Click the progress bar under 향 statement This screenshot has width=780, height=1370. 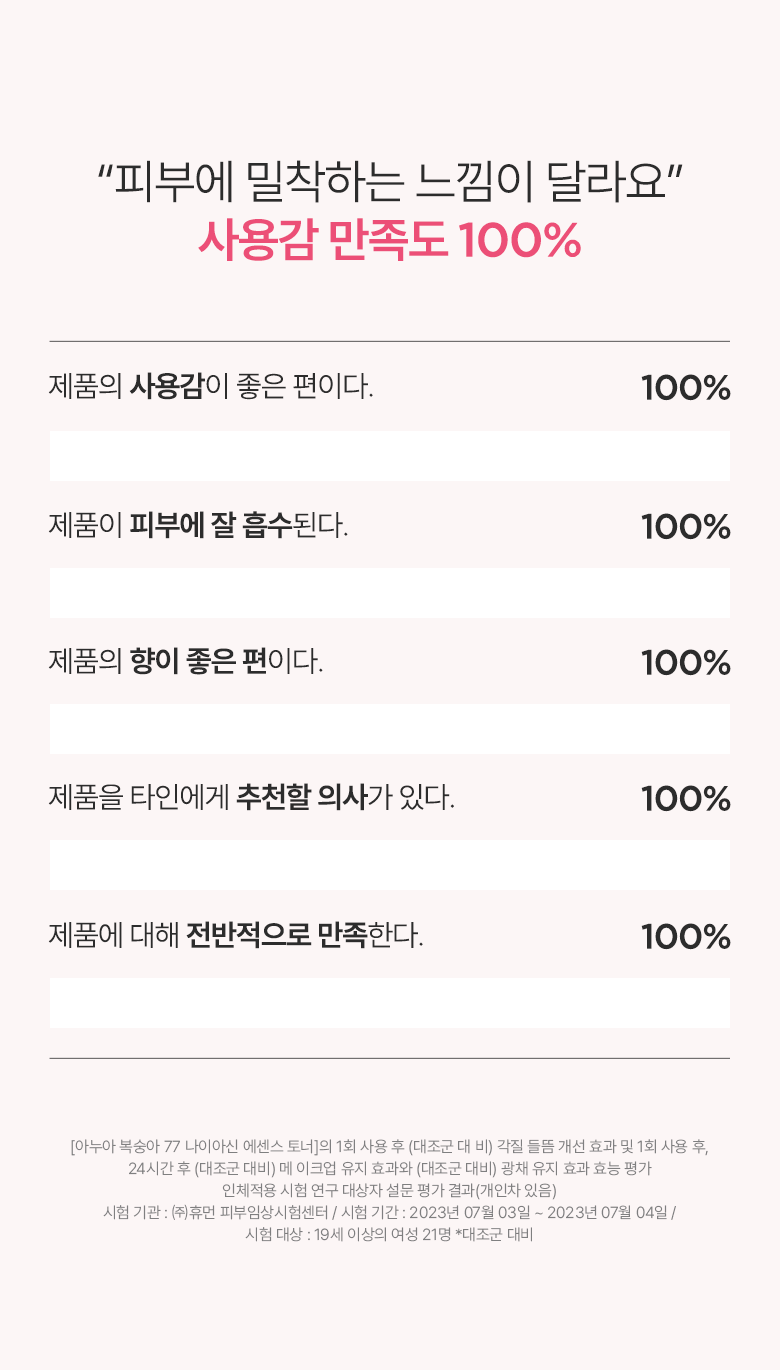click(x=390, y=729)
